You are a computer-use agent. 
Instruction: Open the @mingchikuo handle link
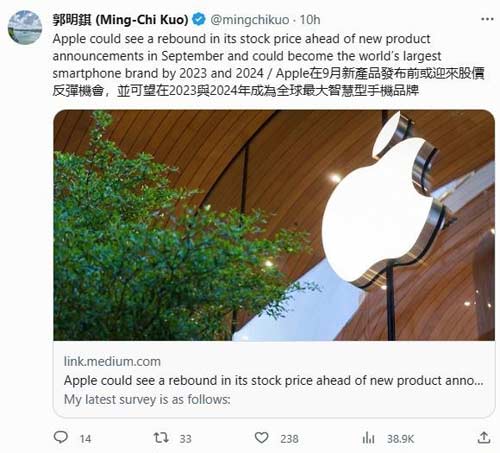click(x=250, y=20)
